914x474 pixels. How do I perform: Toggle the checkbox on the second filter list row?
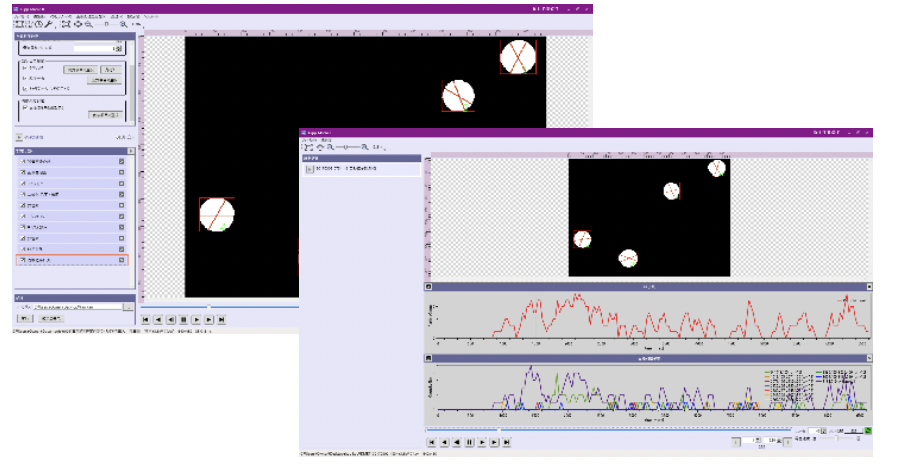[22, 173]
